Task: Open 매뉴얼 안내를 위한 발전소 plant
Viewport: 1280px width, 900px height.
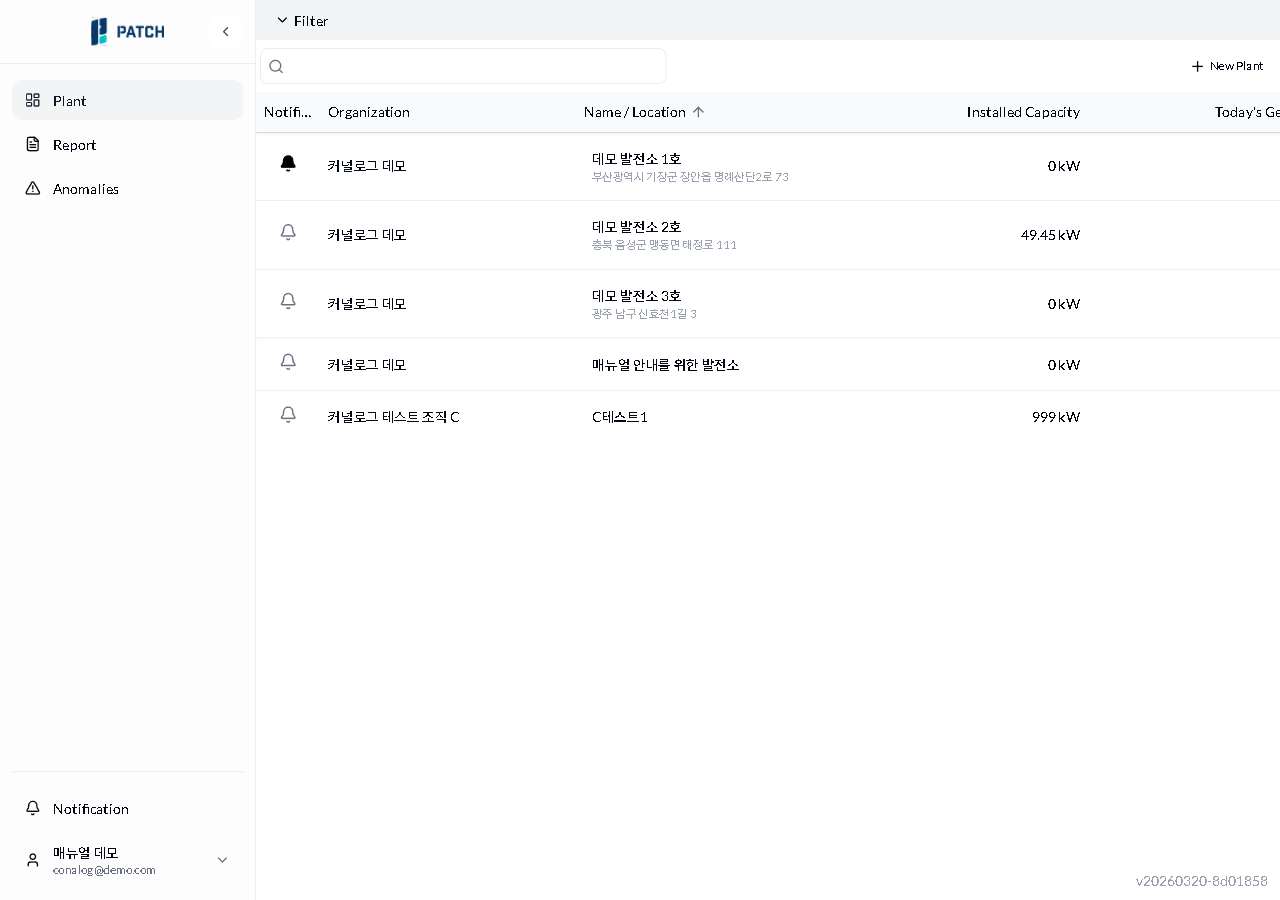Action: (665, 365)
